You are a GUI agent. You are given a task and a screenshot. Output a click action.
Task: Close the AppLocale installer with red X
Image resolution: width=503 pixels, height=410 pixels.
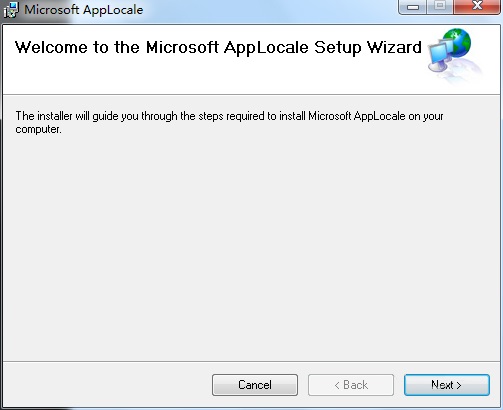[477, 6]
